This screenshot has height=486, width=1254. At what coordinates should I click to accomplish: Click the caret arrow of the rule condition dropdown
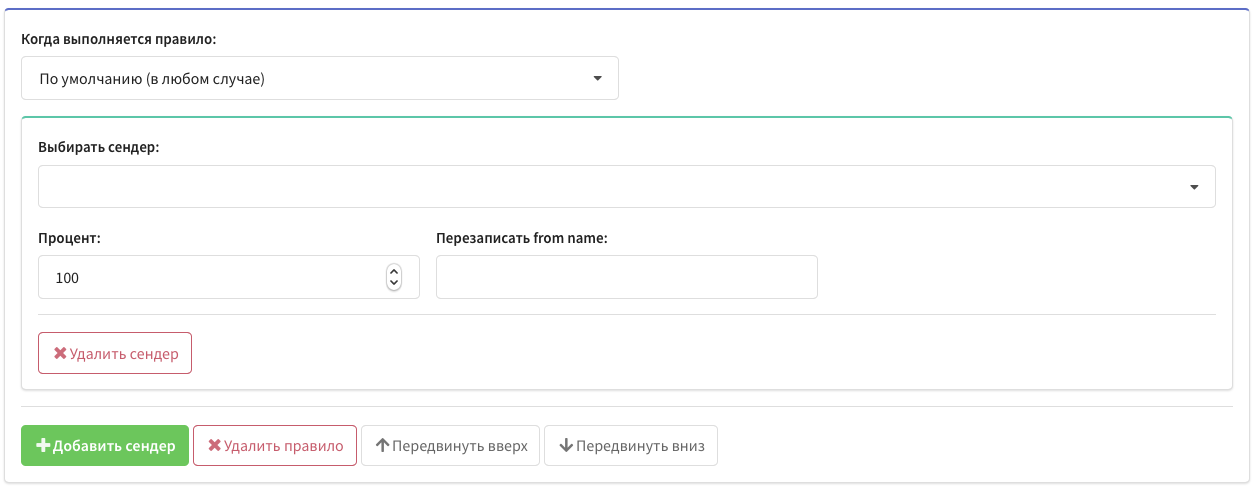(x=597, y=78)
